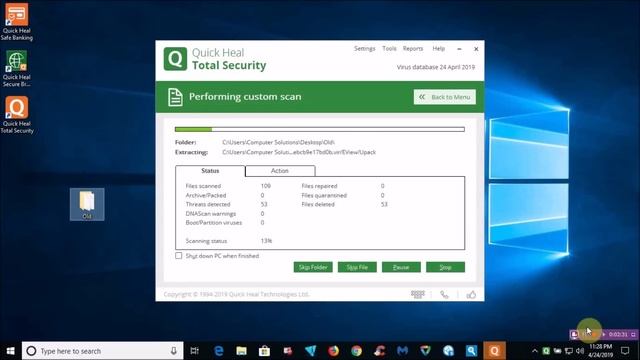This screenshot has height=360, width=640.
Task: Click the Files repaired label
Action: [319, 186]
